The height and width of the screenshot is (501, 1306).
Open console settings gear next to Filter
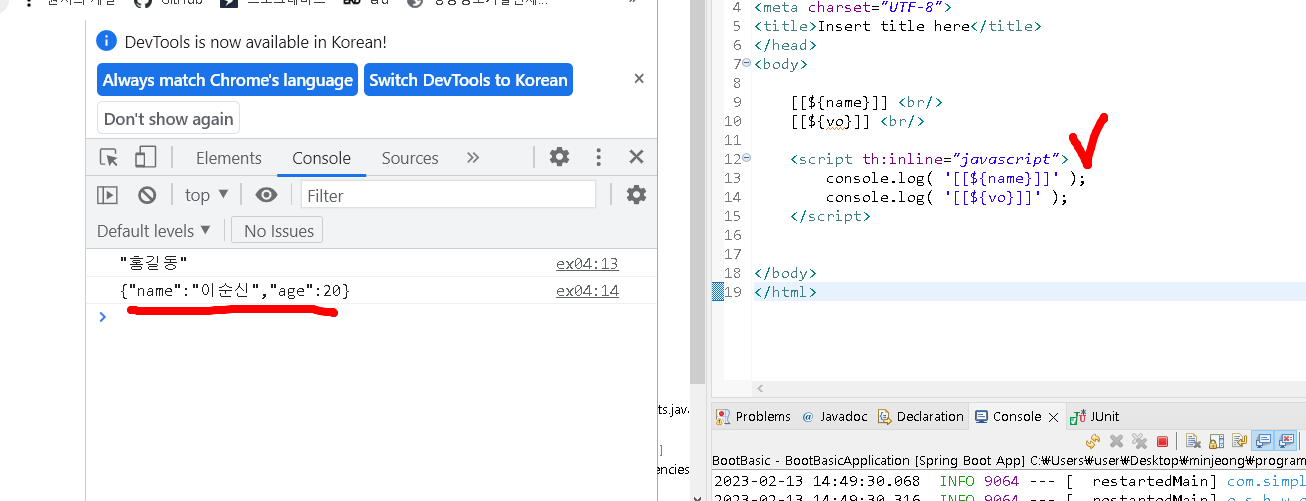coord(636,195)
